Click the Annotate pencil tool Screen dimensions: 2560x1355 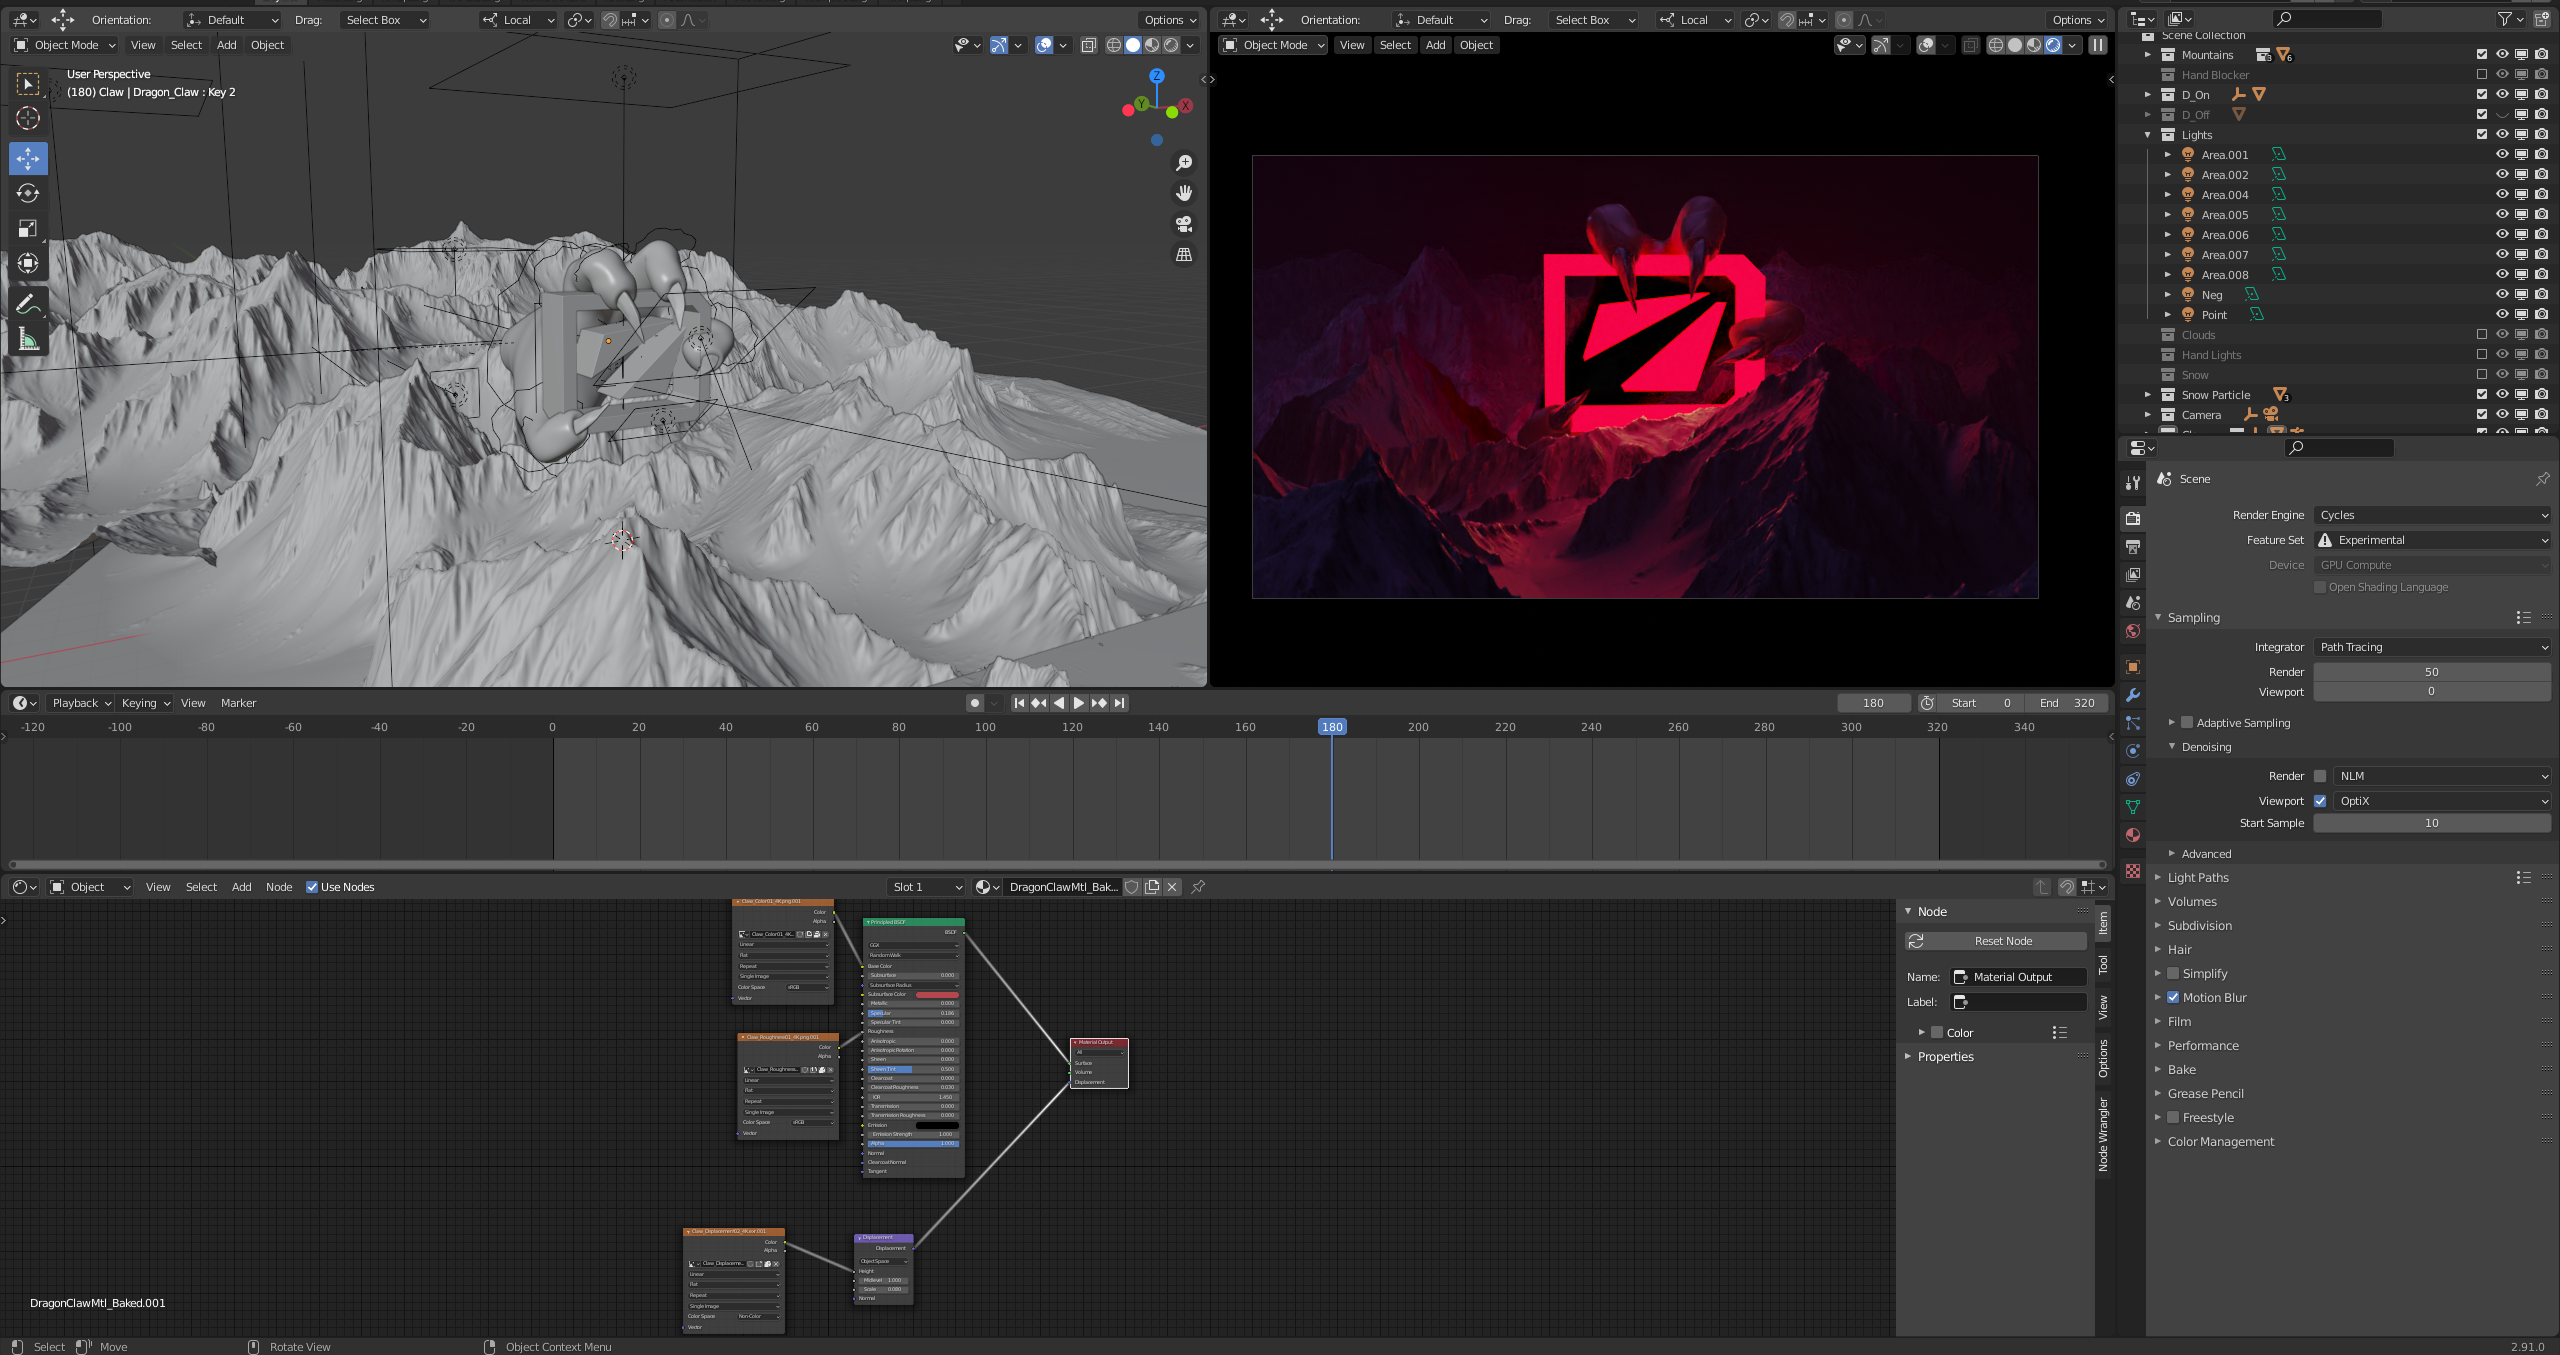(28, 304)
